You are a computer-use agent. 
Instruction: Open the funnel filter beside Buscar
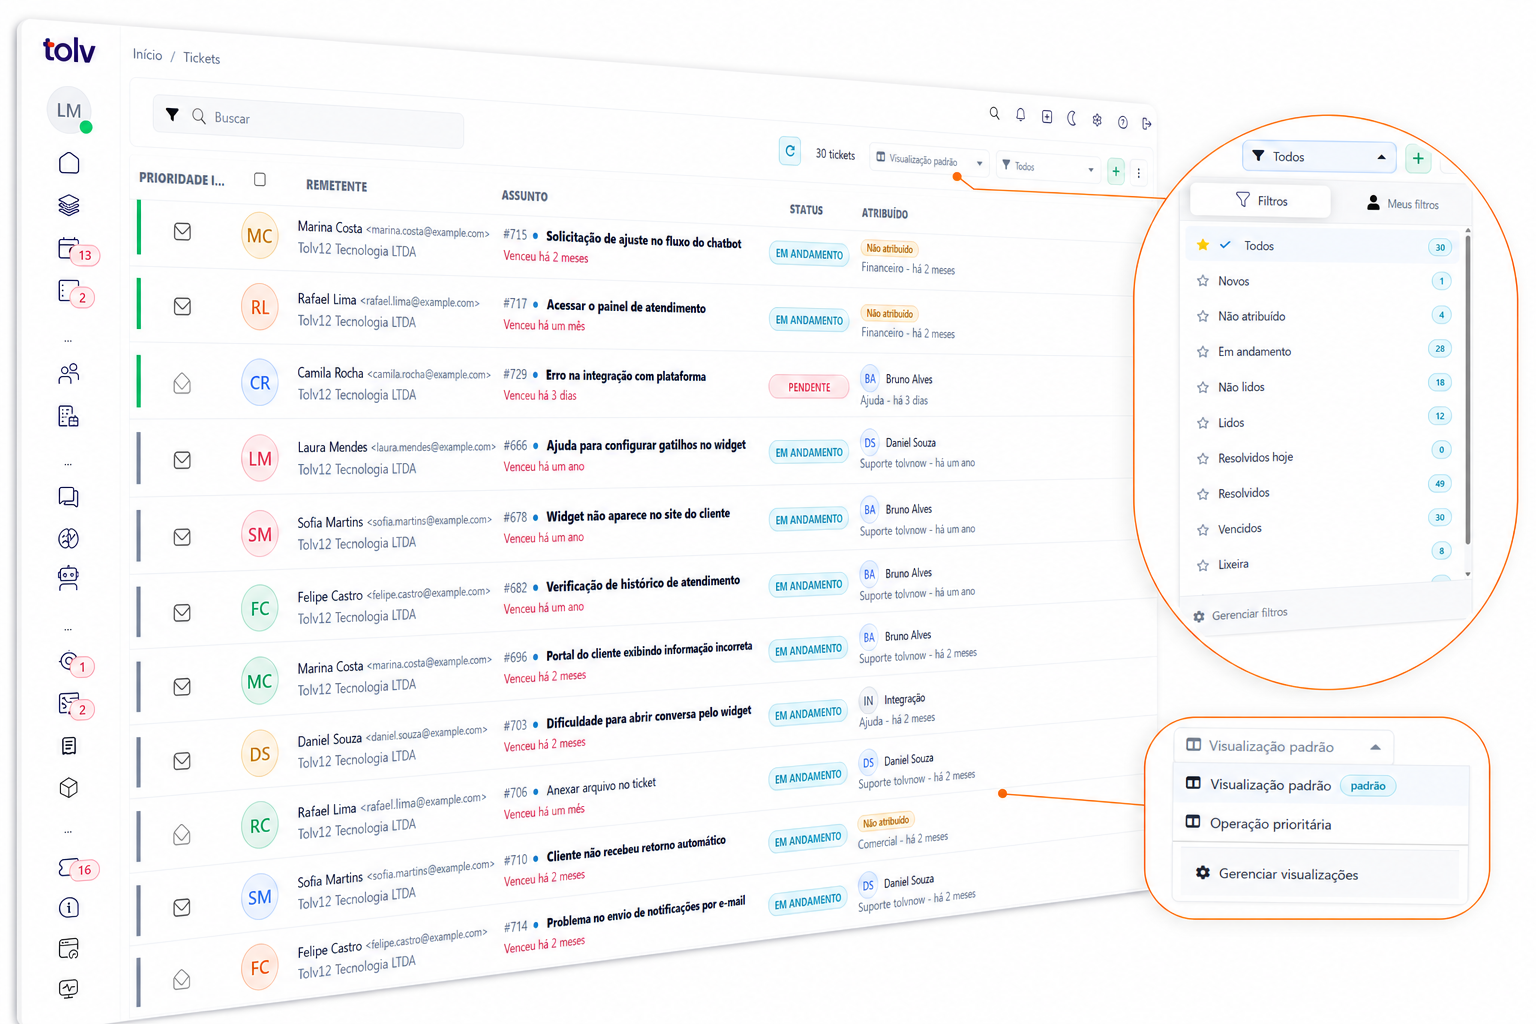tap(172, 115)
